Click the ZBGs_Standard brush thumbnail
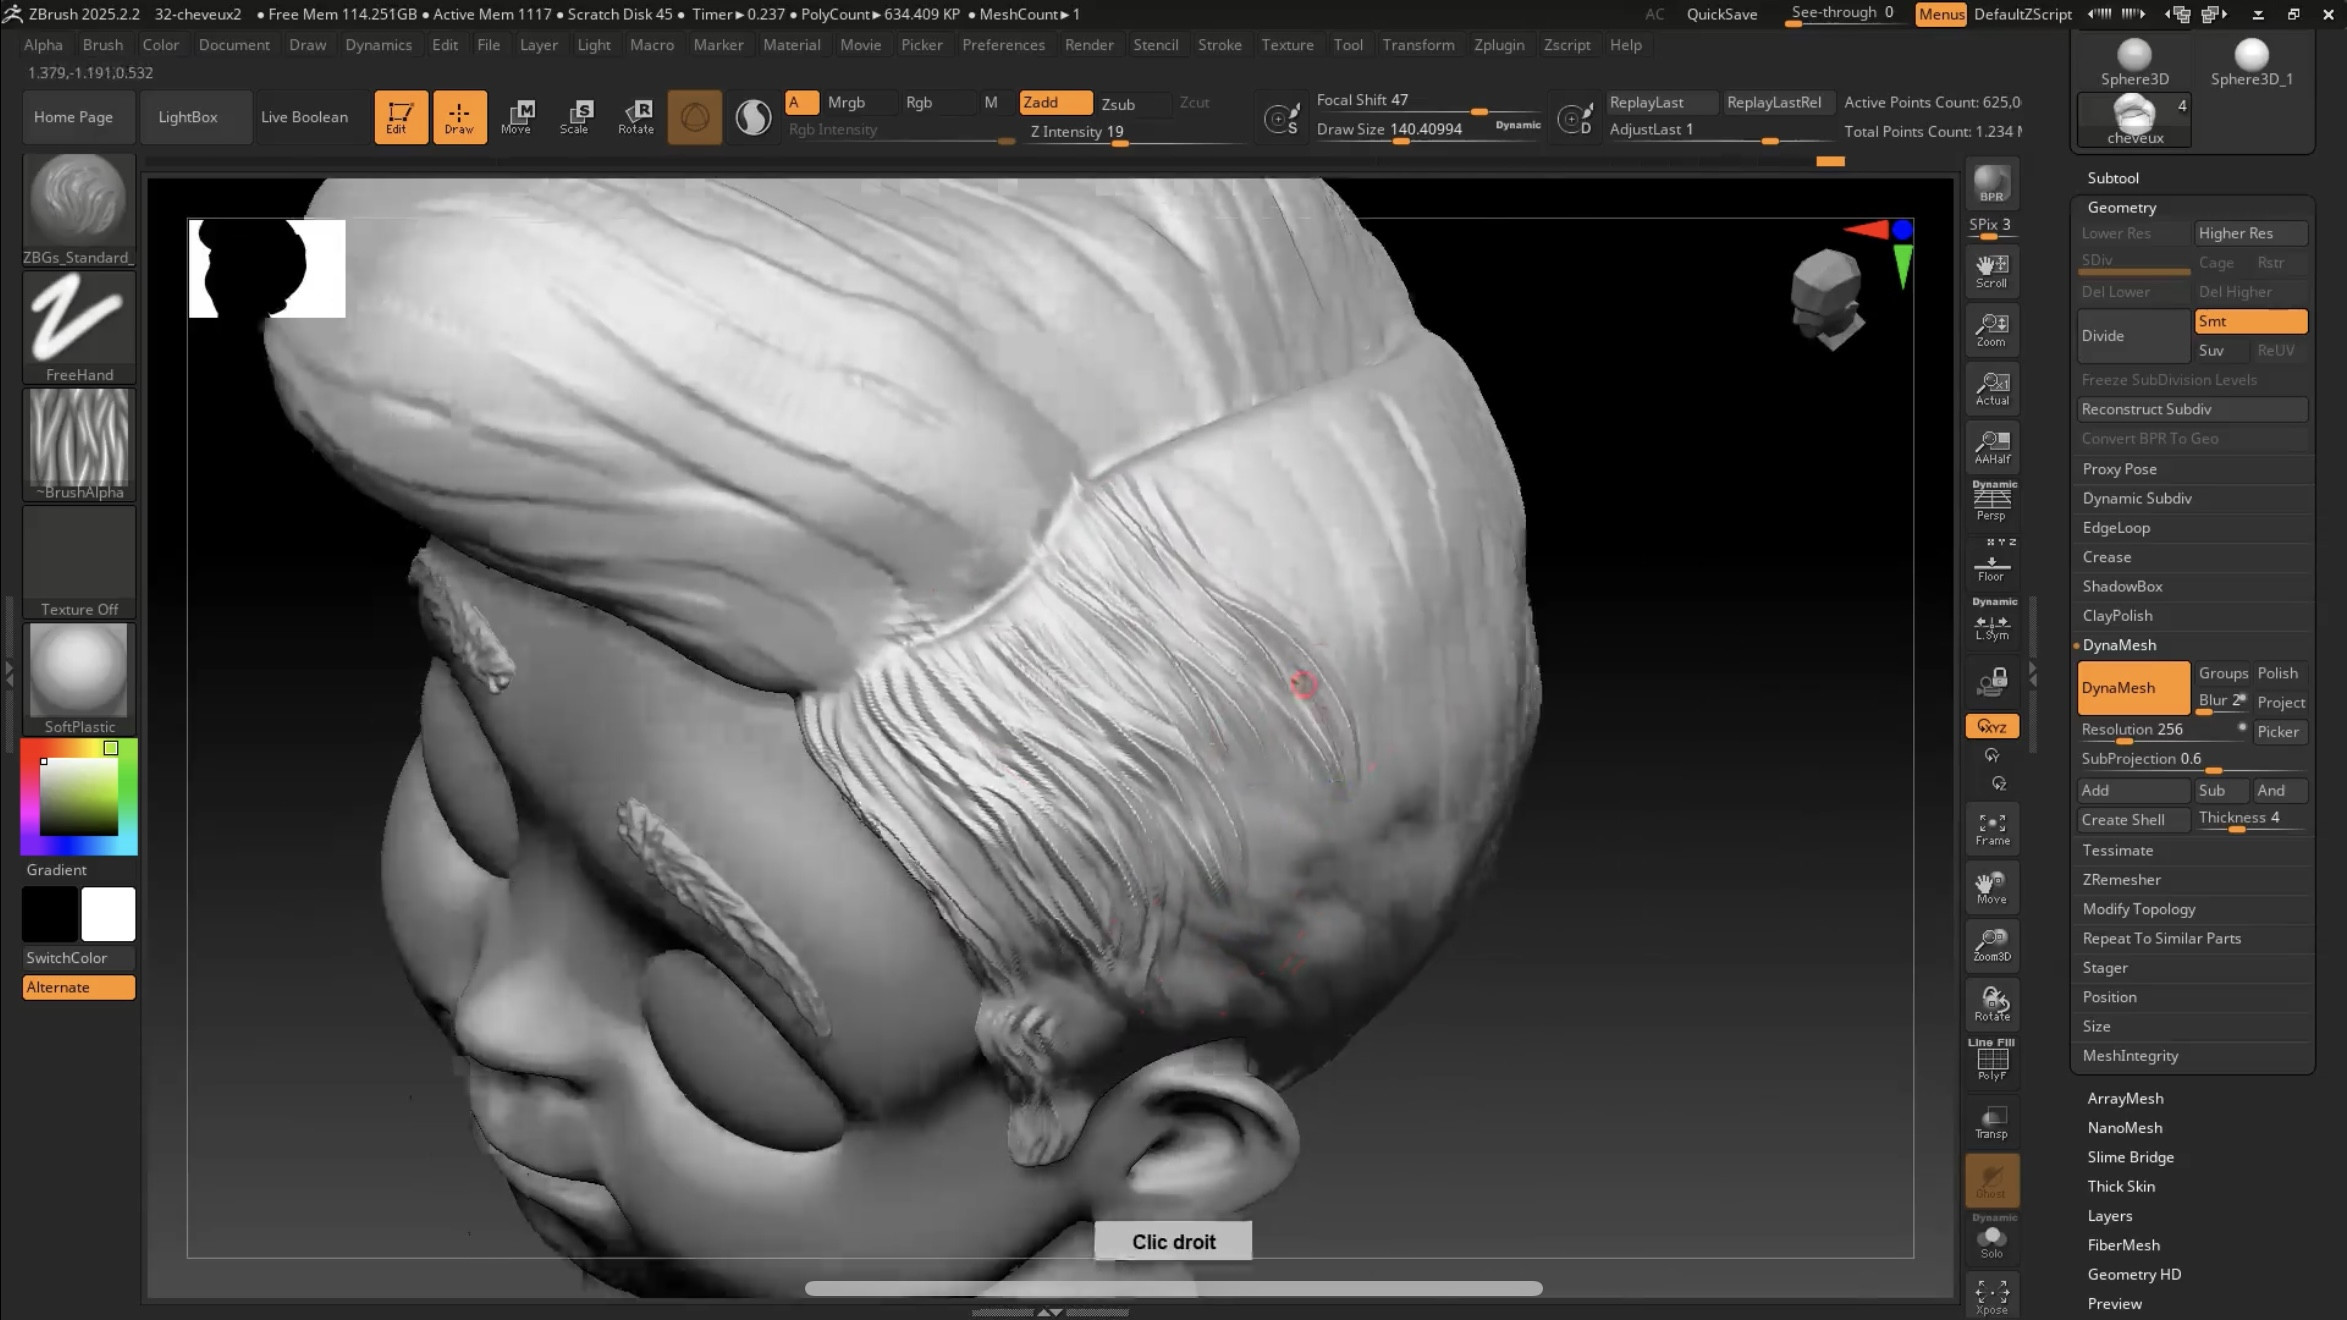Screen dimensions: 2347x1320 pos(79,199)
